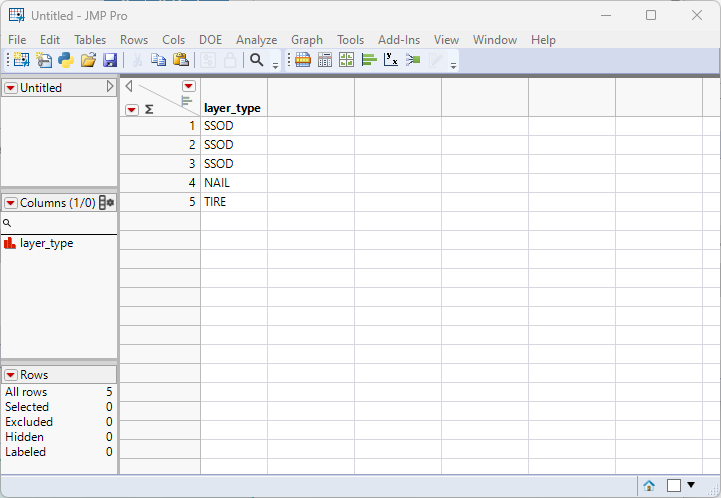
Task: Open the Edit menu
Action: pos(50,40)
